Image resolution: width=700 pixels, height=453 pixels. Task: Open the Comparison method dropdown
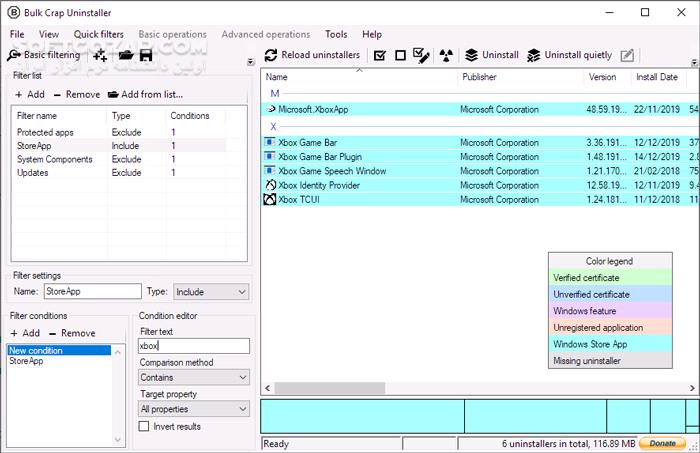pos(194,378)
